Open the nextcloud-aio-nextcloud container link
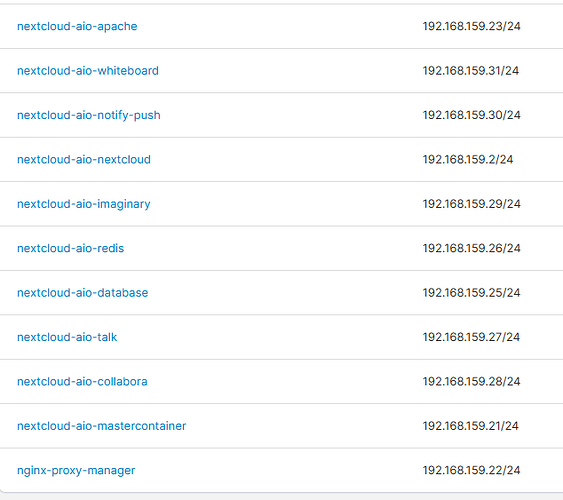Viewport: 563px width, 500px height. point(84,159)
